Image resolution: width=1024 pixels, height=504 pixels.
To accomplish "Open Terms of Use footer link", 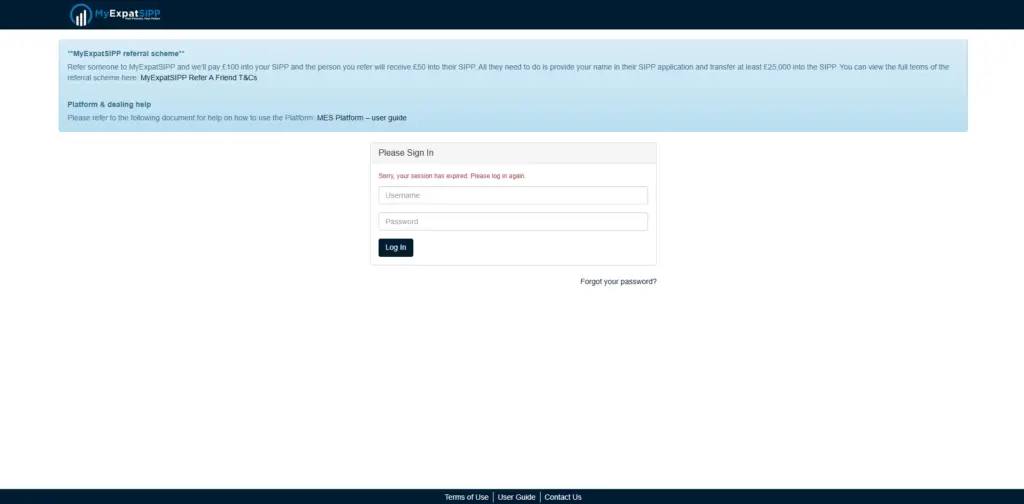I will tap(466, 497).
